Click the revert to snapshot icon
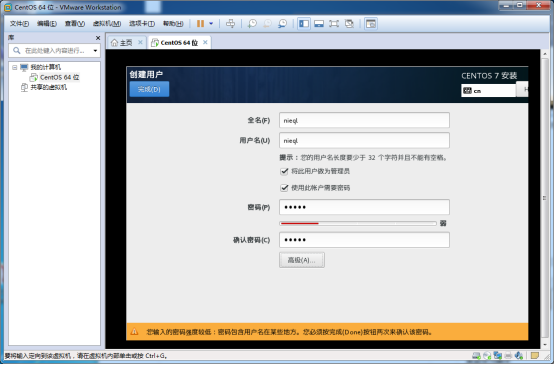The image size is (554, 365). point(267,24)
